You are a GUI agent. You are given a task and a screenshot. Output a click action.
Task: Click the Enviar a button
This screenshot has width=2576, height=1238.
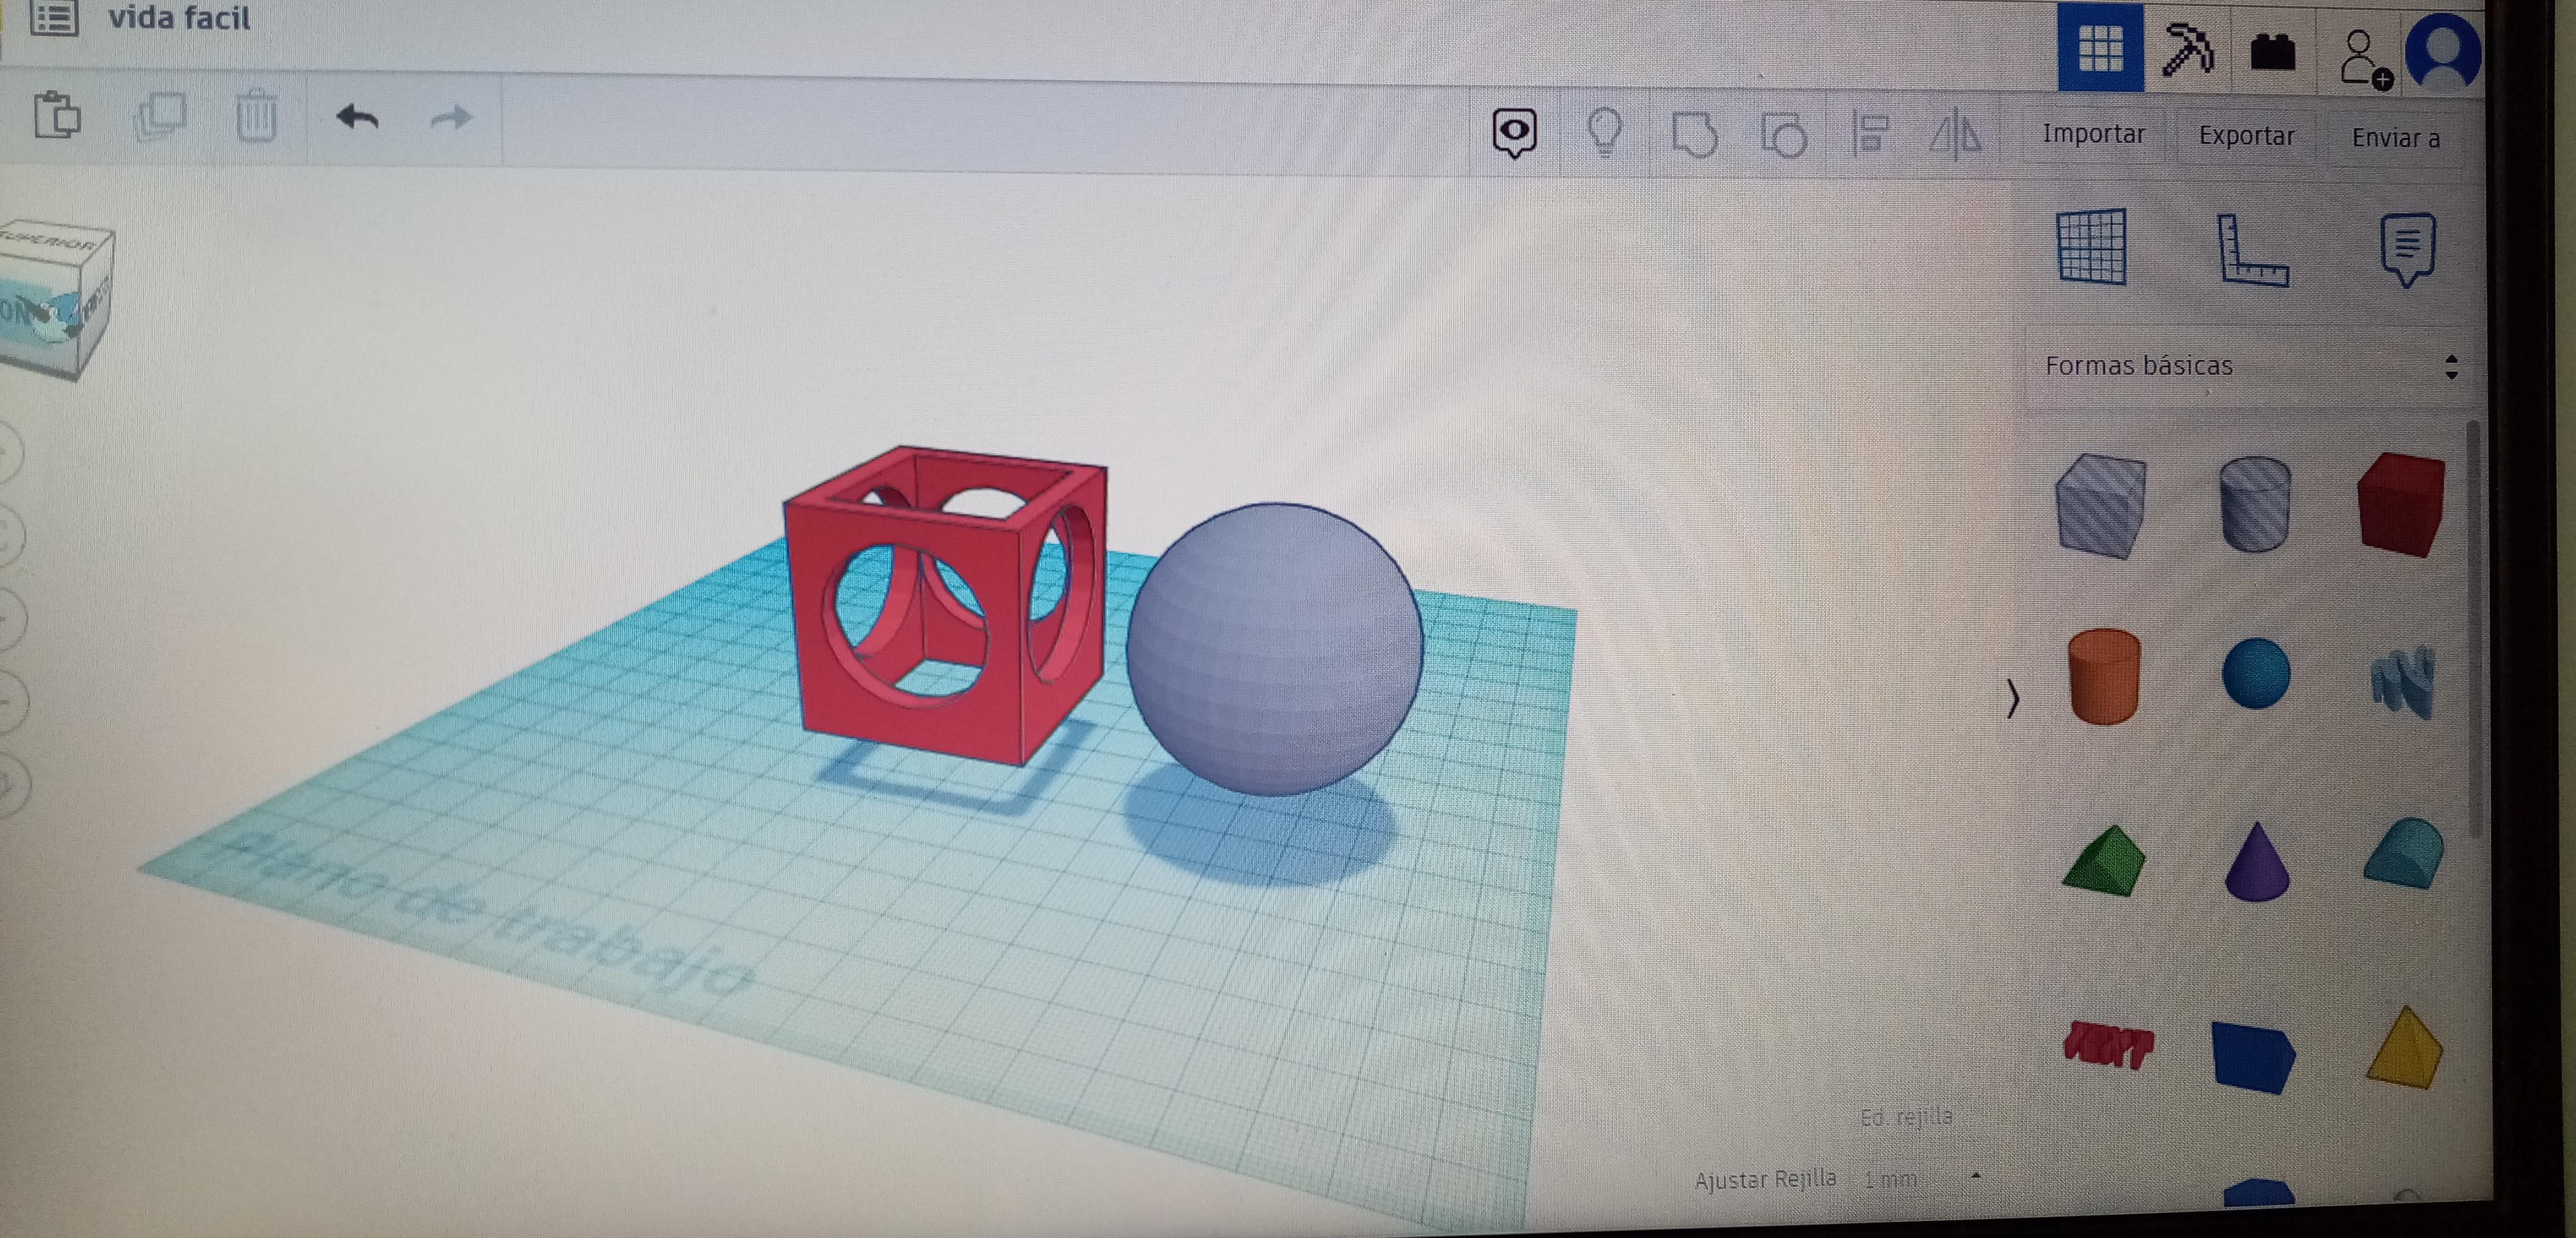(2395, 139)
